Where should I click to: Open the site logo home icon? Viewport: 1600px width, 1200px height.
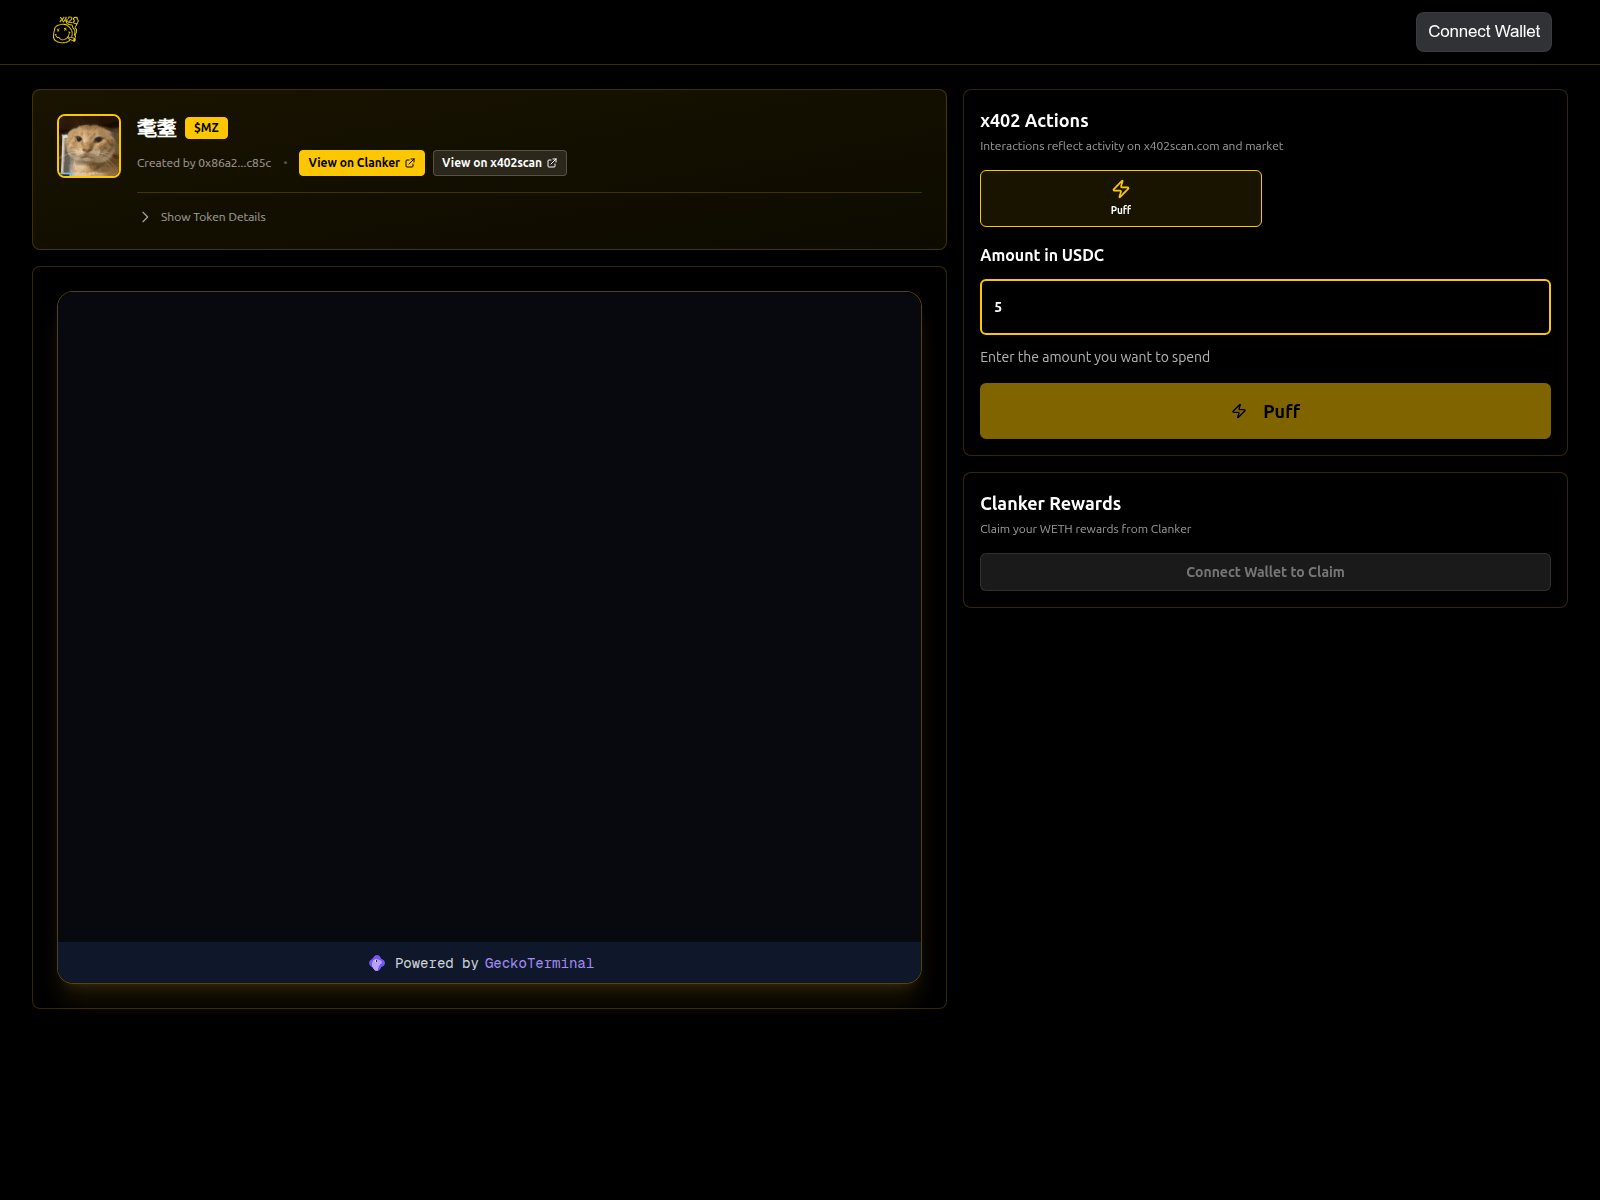66,30
